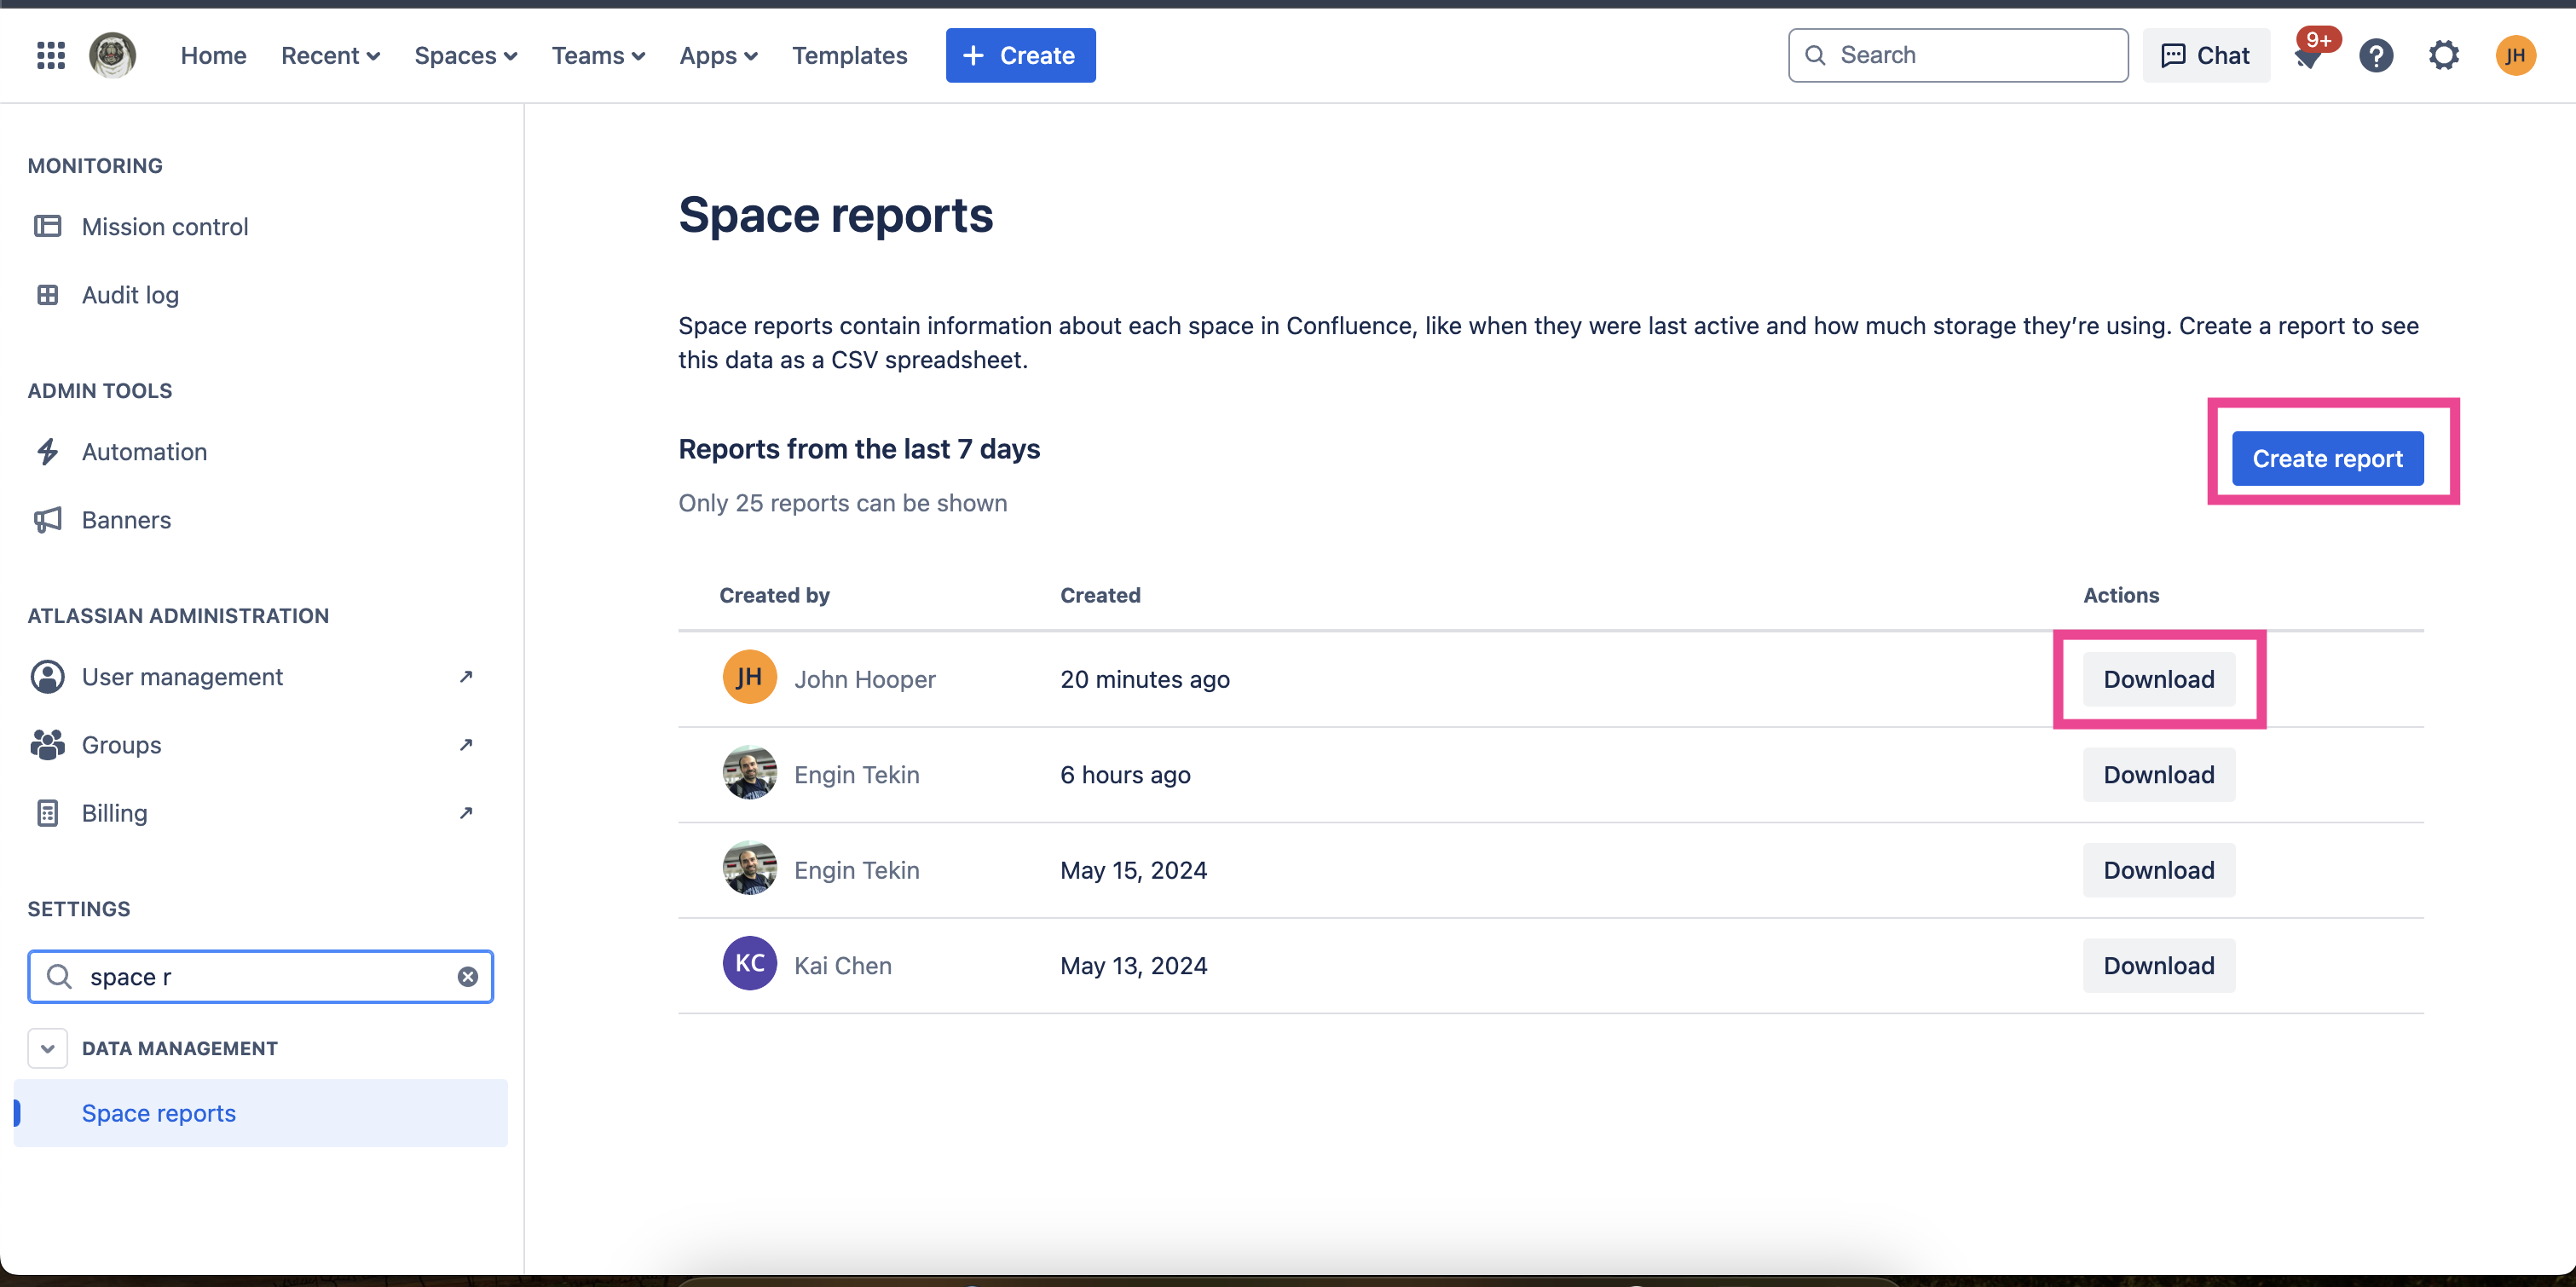The width and height of the screenshot is (2576, 1287).
Task: Click the name John Hooper
Action: coord(864,679)
